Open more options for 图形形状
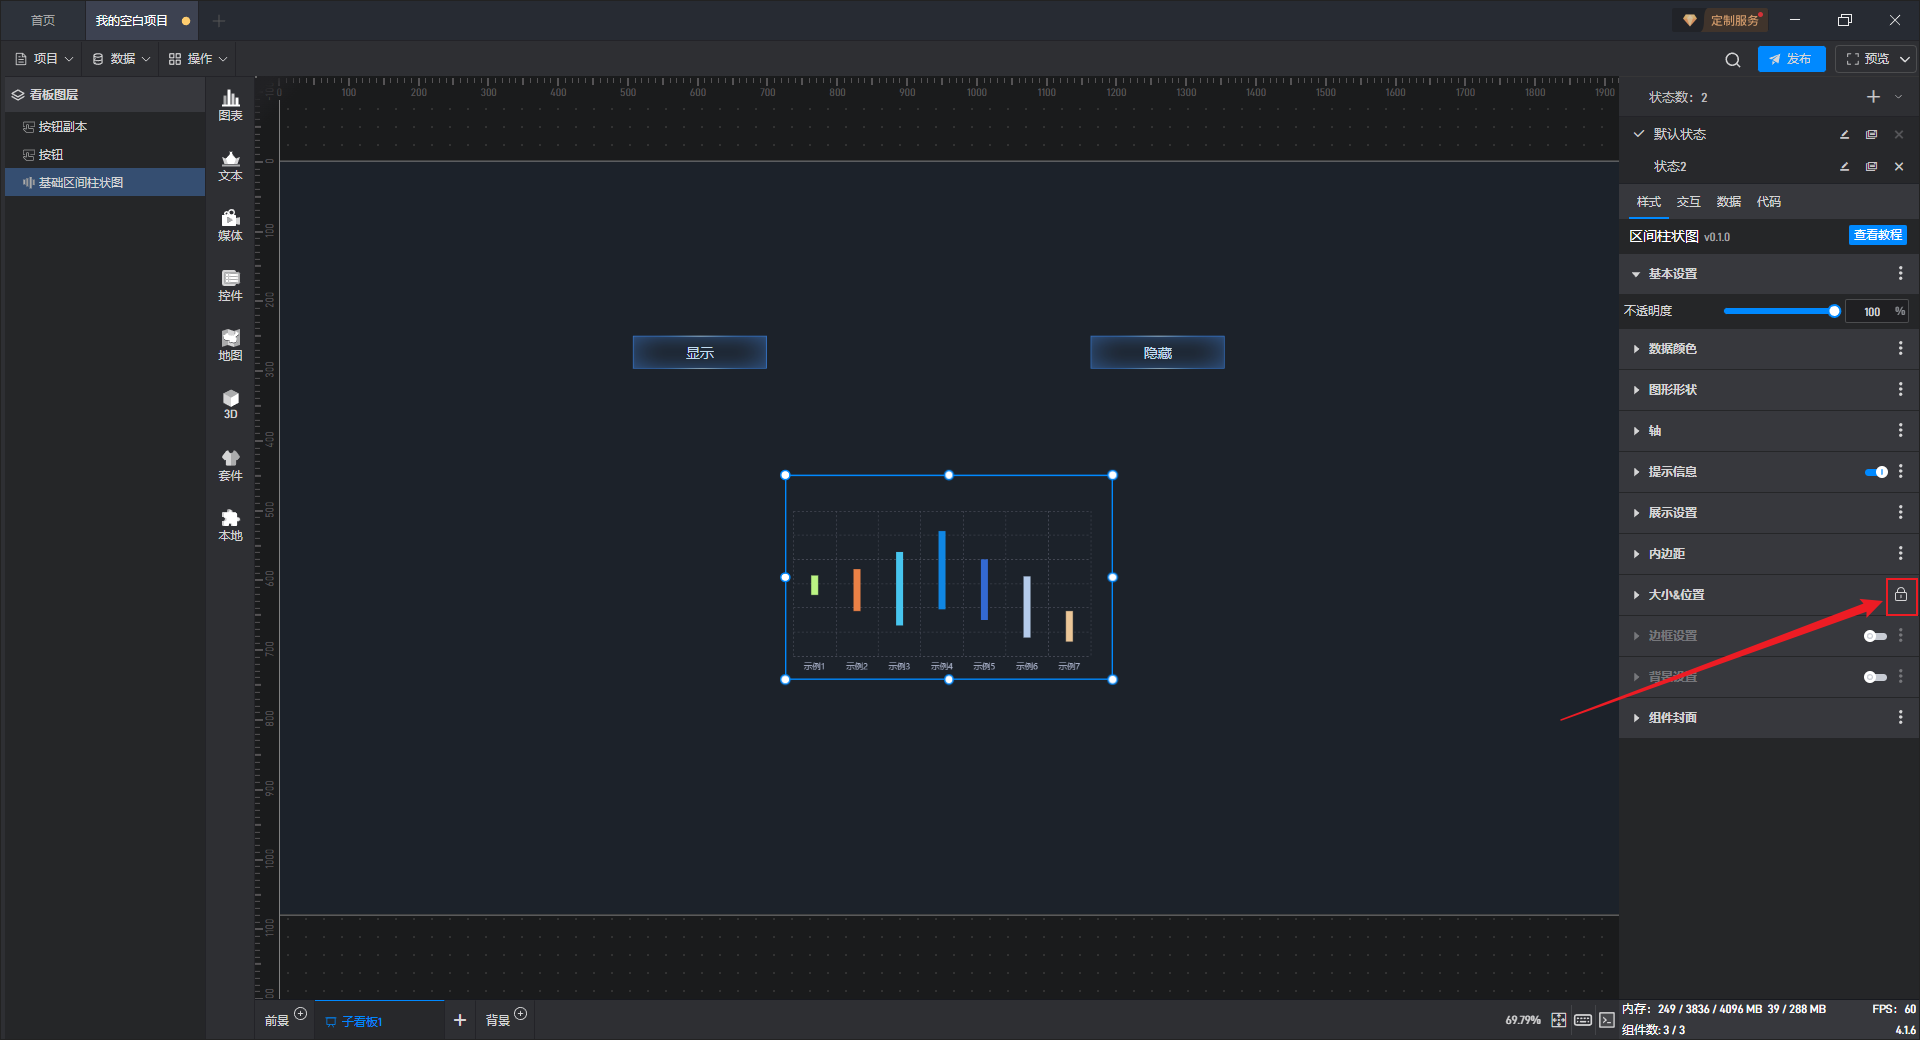Image resolution: width=1920 pixels, height=1040 pixels. click(x=1901, y=390)
